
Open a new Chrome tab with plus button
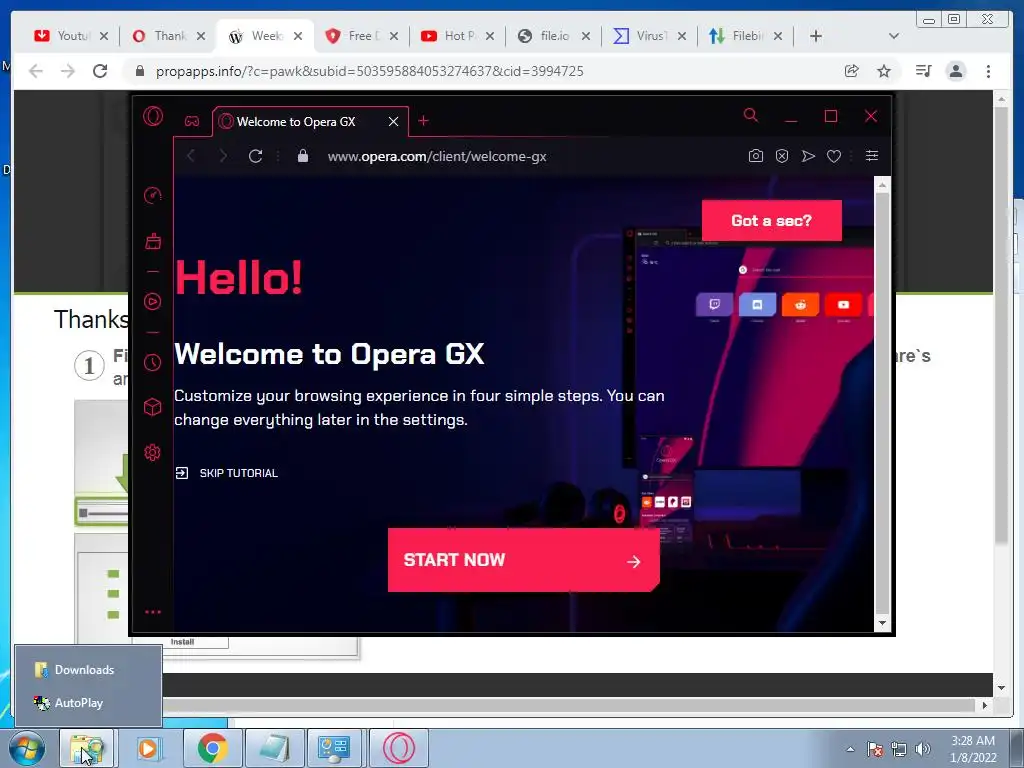point(816,36)
